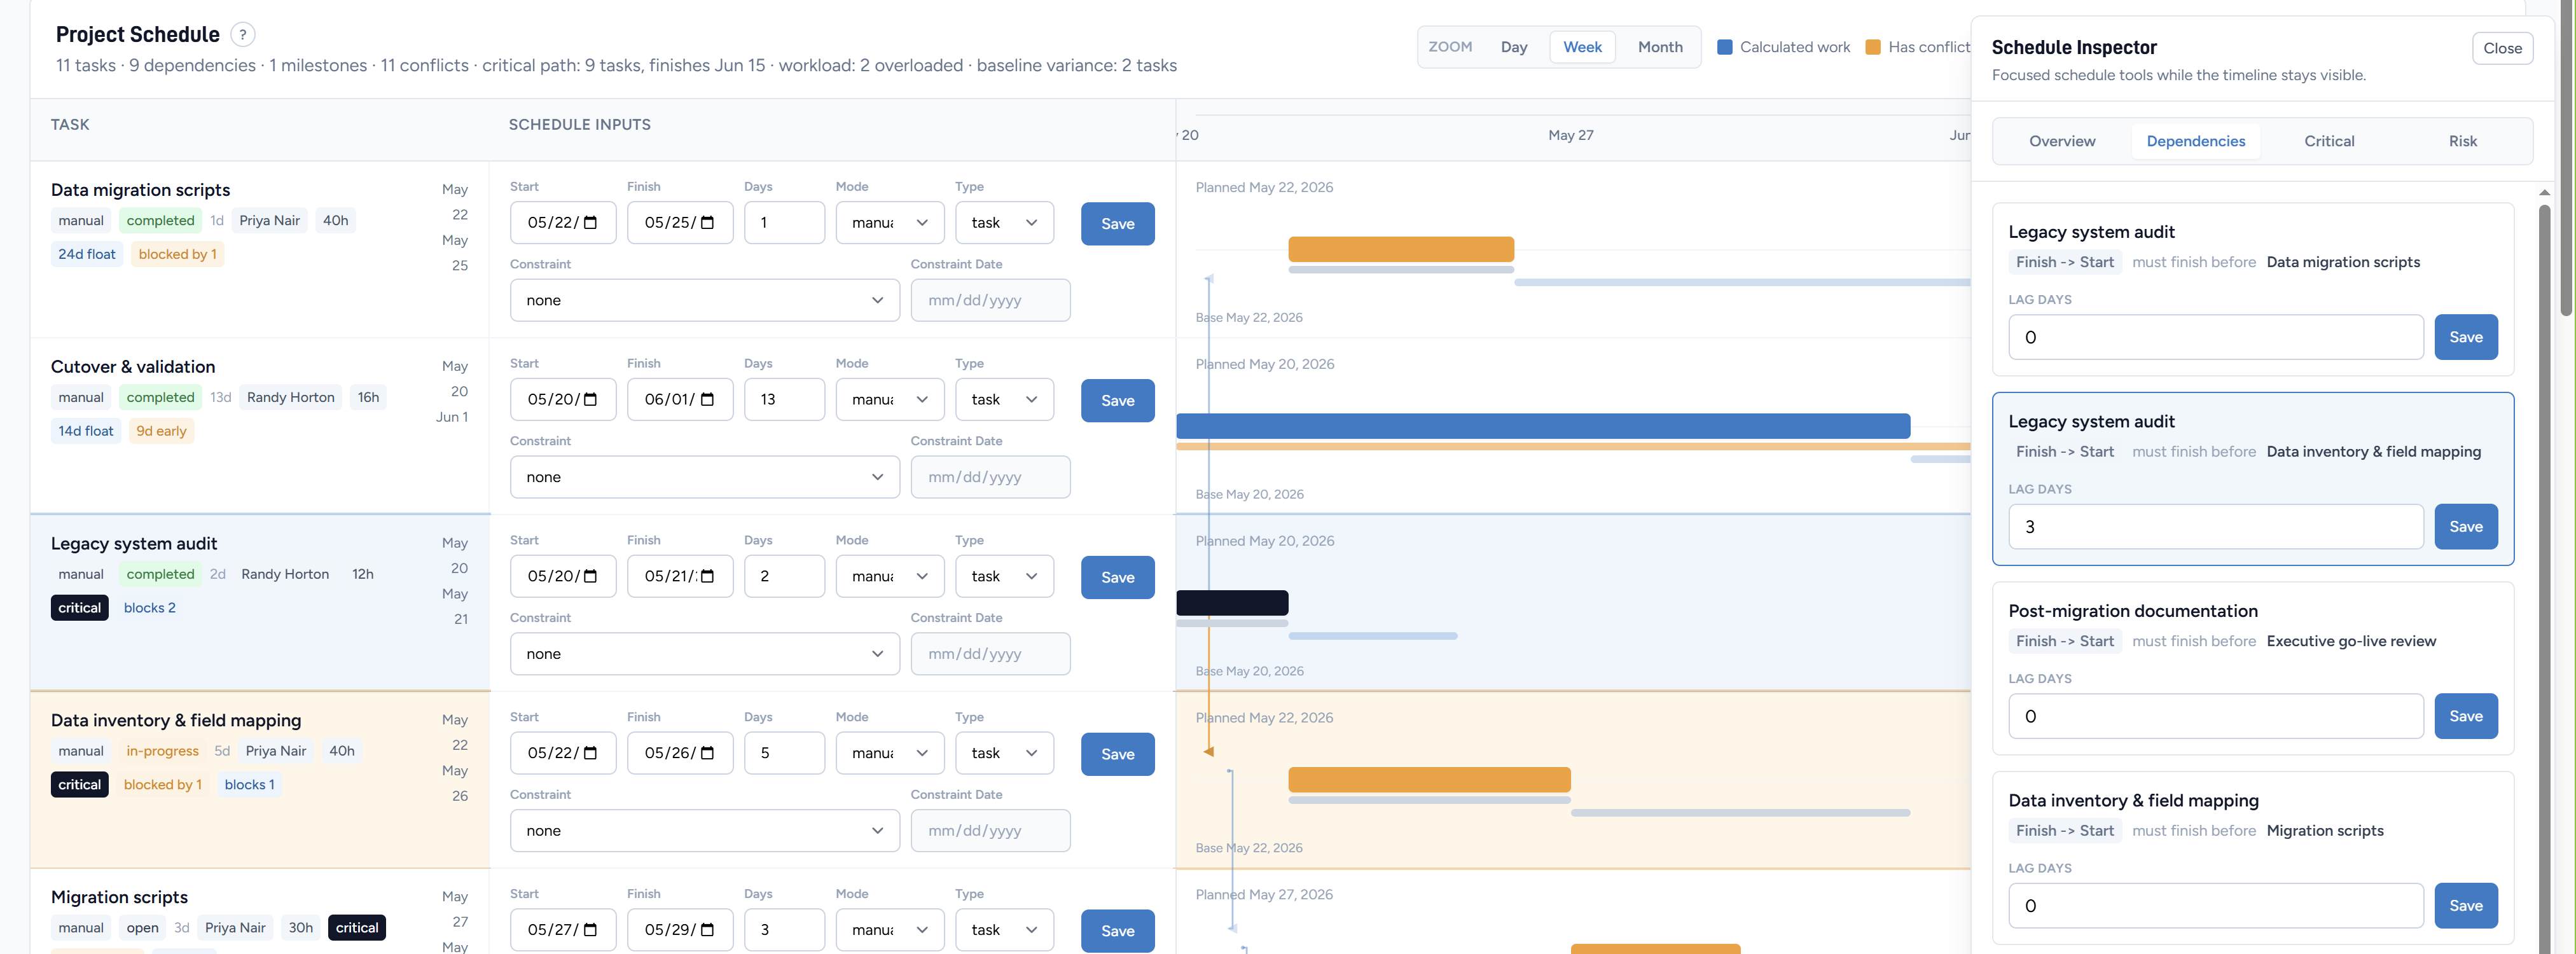The width and height of the screenshot is (2576, 954).
Task: Save the Cutover & validation schedule row
Action: 1117,400
